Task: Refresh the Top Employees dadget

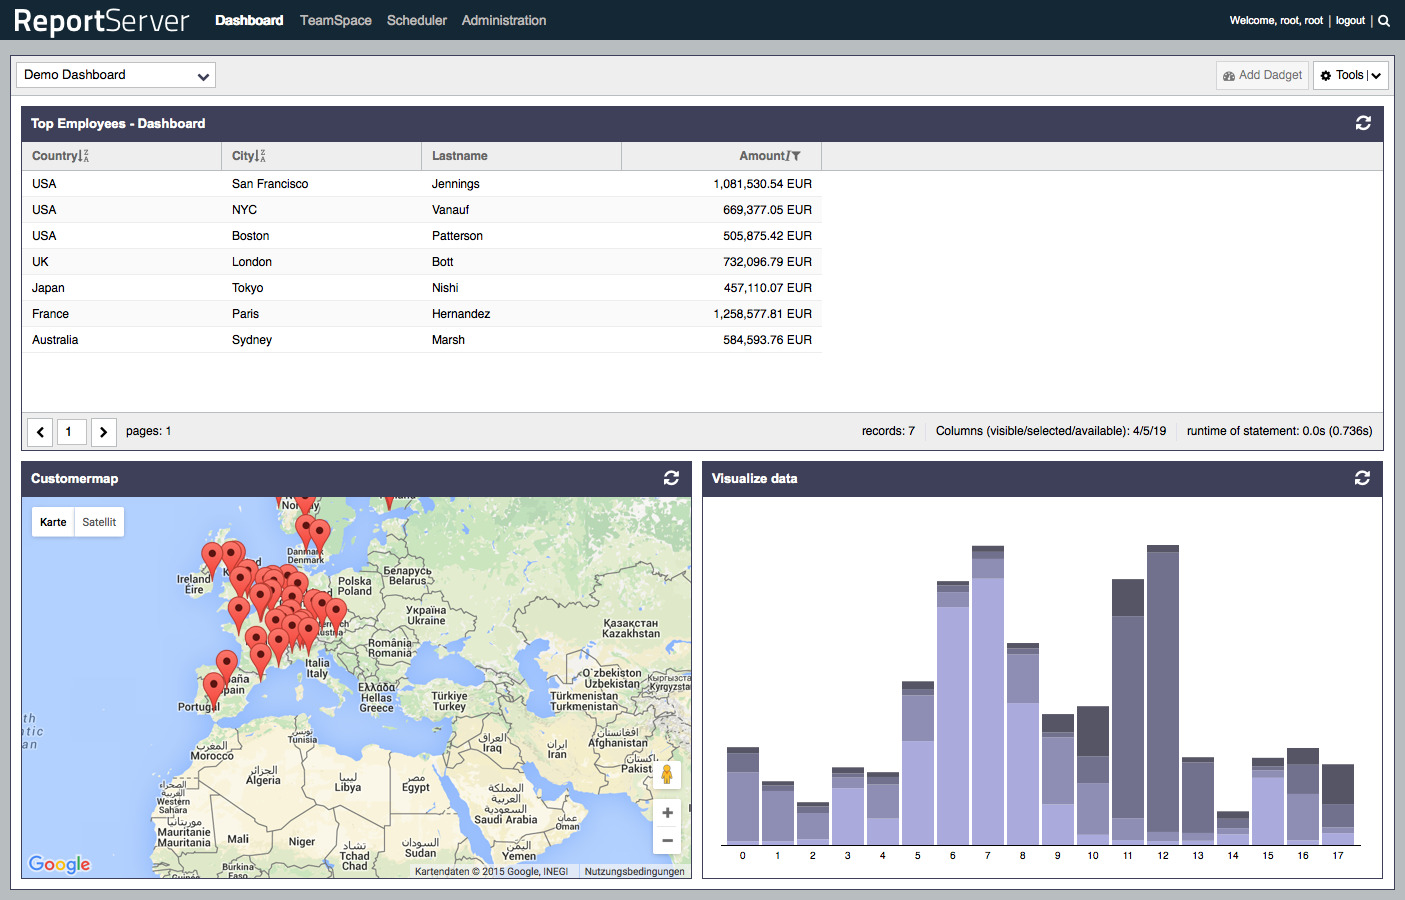Action: click(x=1363, y=123)
